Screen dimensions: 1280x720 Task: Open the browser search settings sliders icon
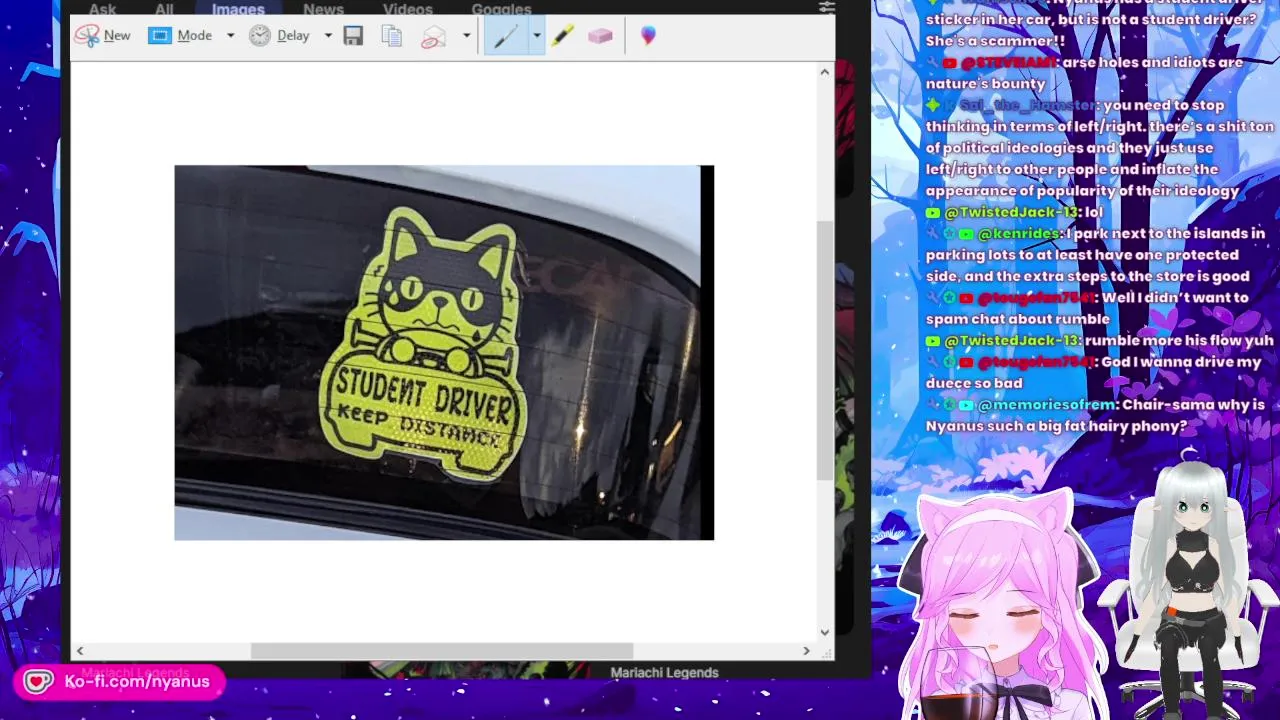tap(826, 7)
